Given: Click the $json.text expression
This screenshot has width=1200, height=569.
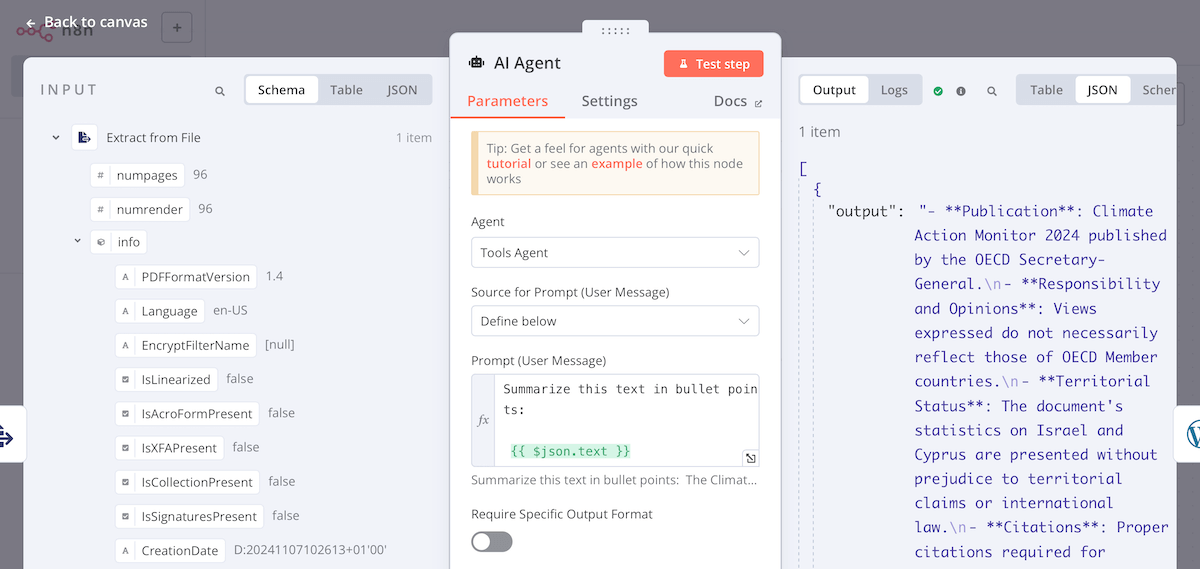Looking at the screenshot, I should point(570,451).
